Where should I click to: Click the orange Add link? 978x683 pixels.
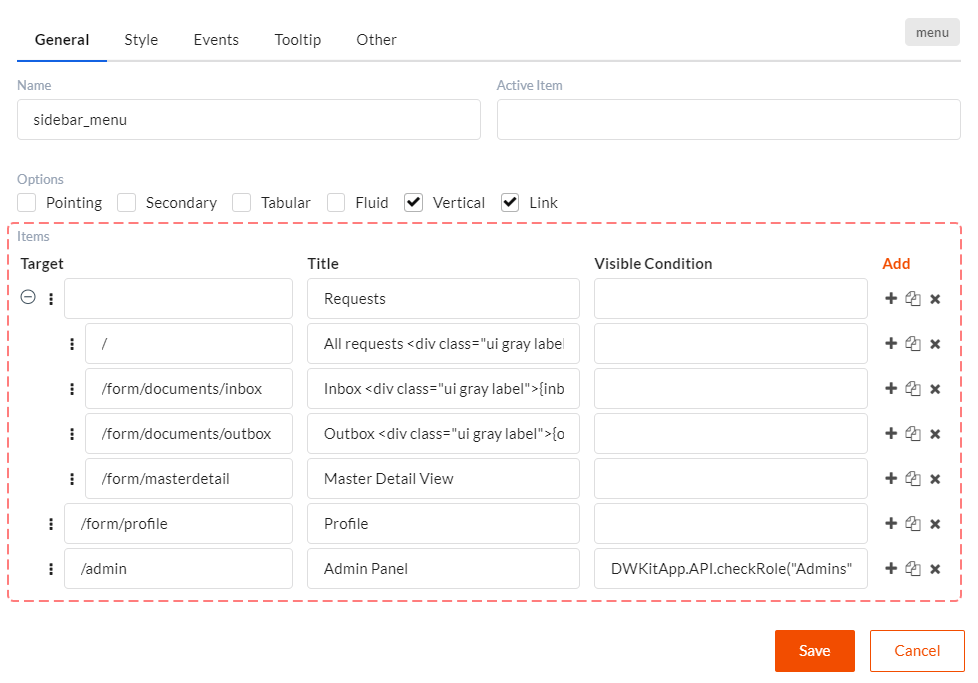tap(896, 264)
